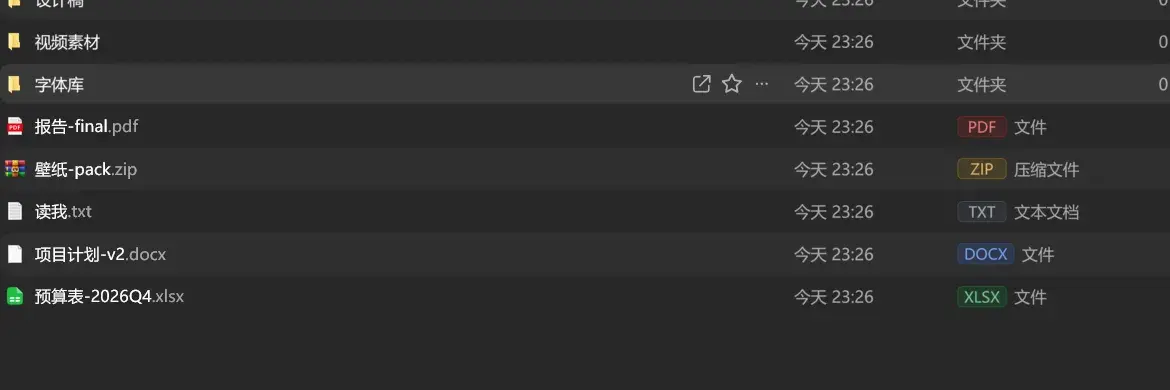Favorite the 字体库 folder with star icon
1170x390 pixels.
click(x=732, y=84)
